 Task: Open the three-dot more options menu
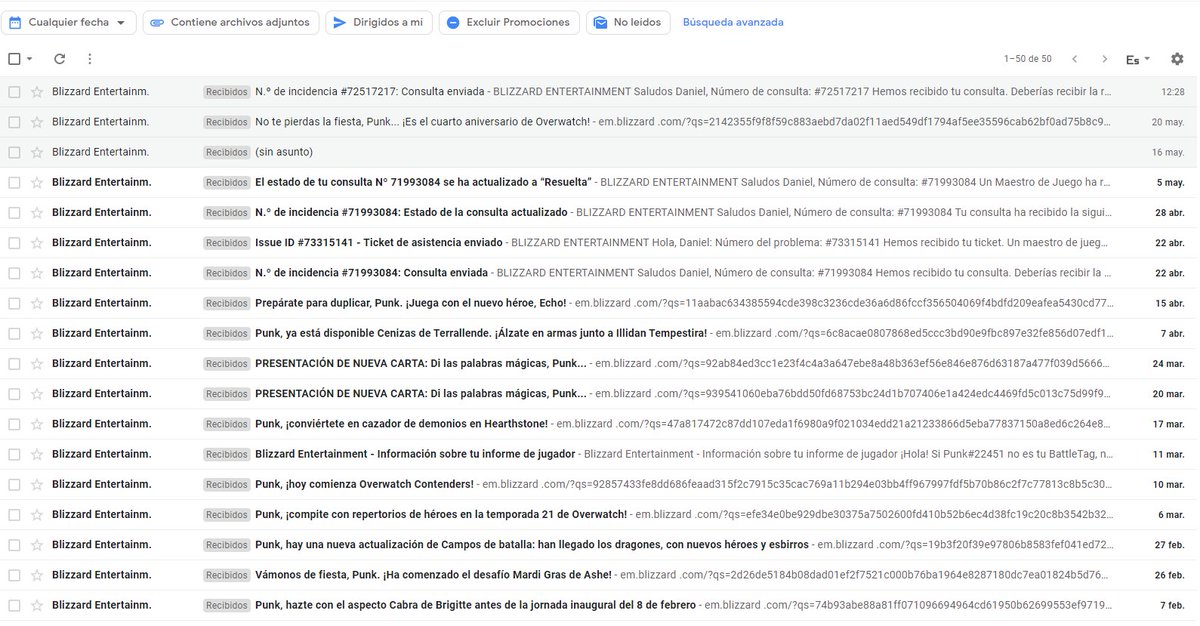90,59
